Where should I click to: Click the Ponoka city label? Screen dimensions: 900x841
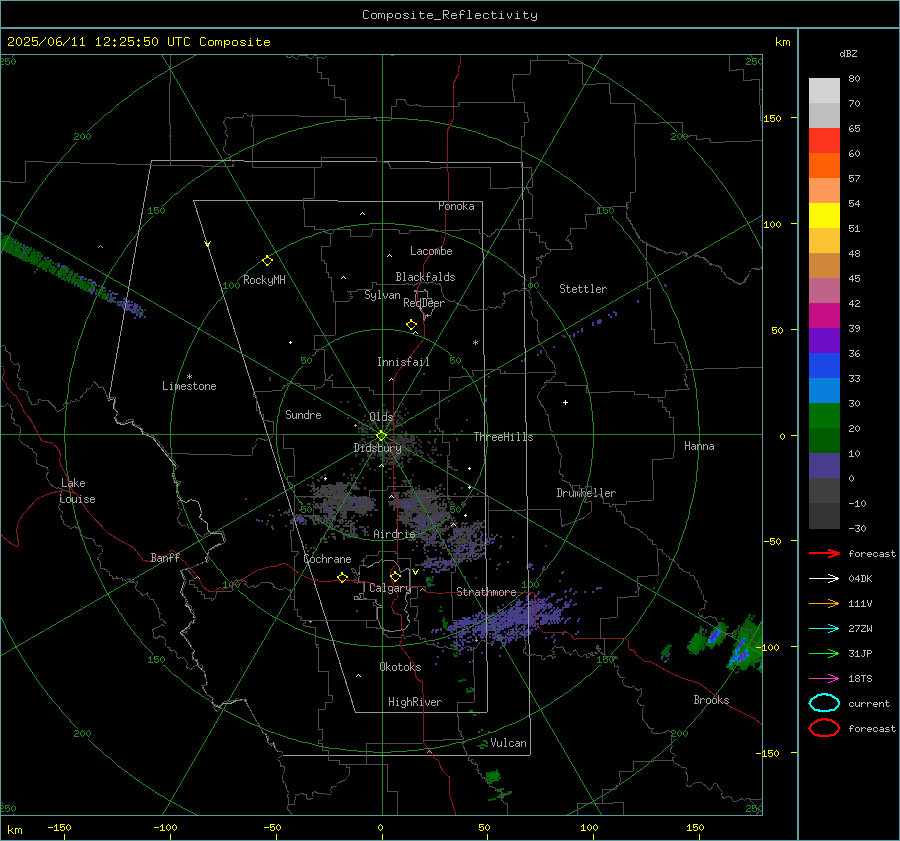click(x=456, y=206)
